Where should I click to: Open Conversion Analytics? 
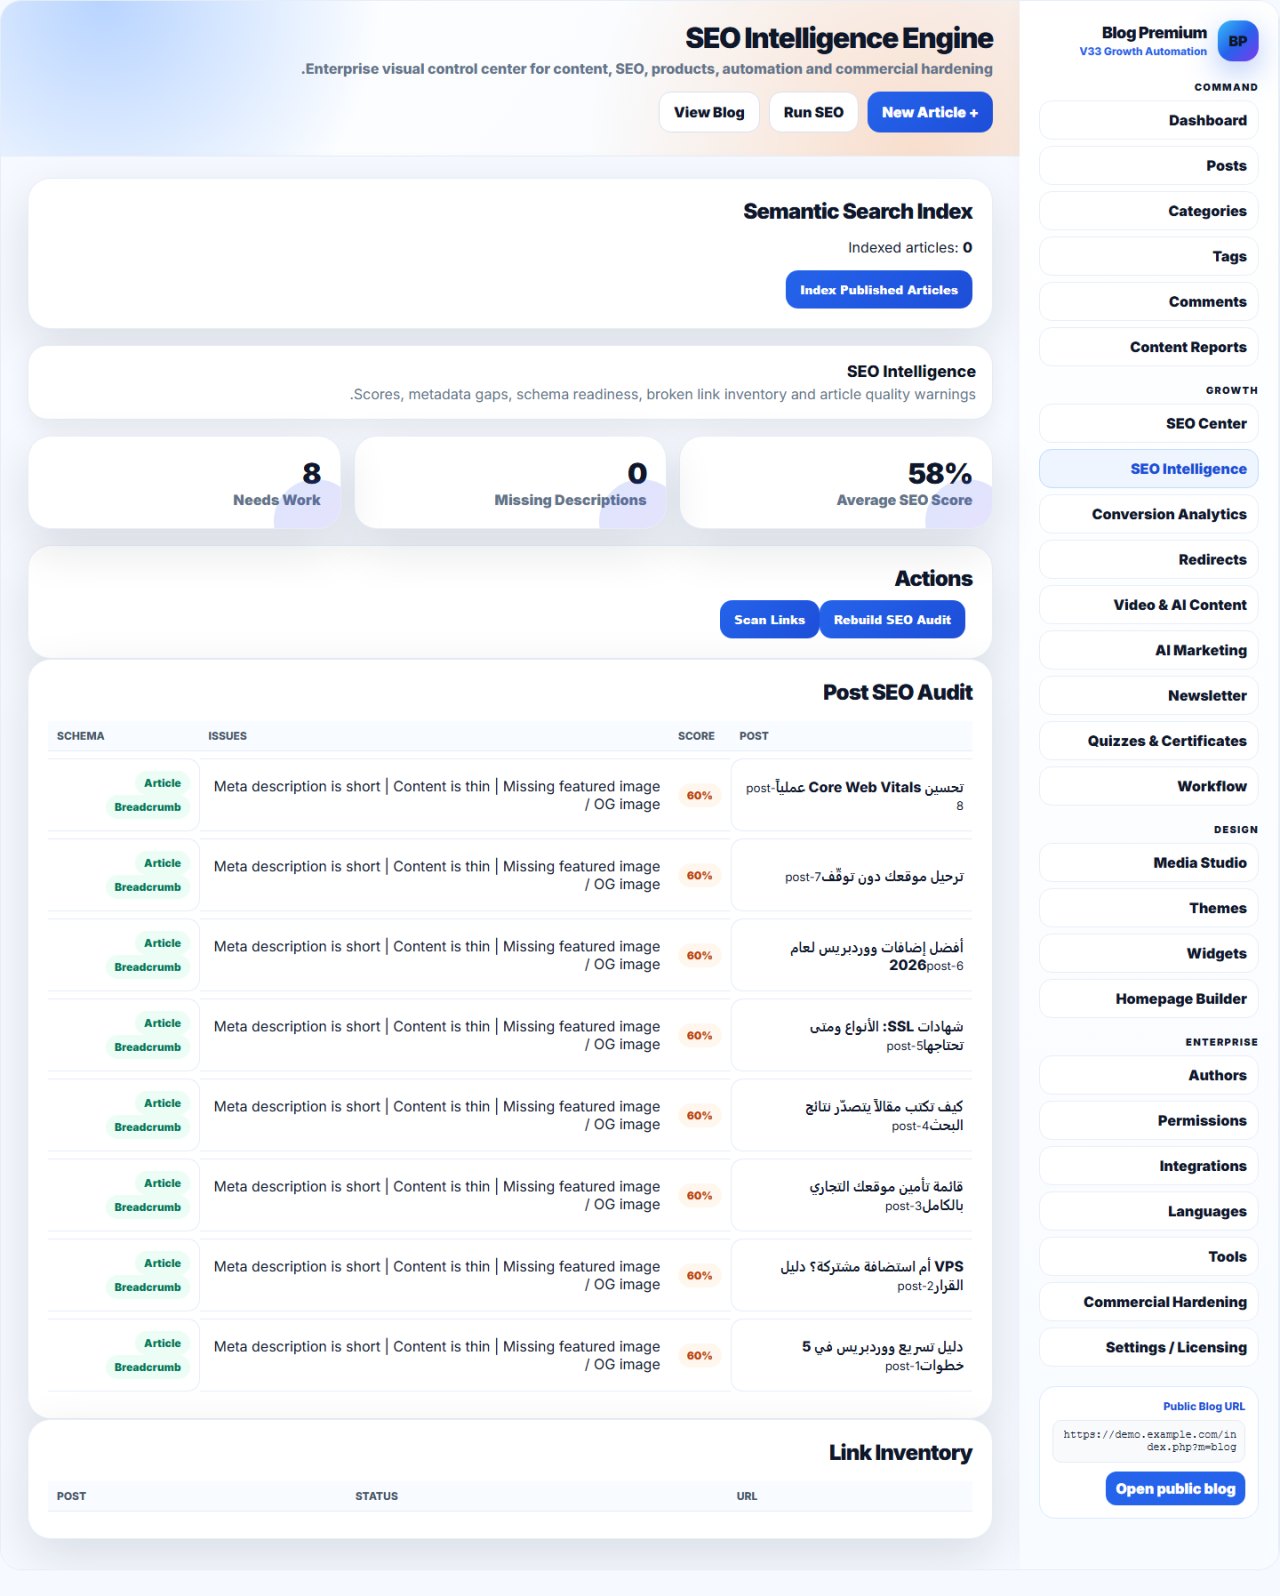coord(1148,514)
